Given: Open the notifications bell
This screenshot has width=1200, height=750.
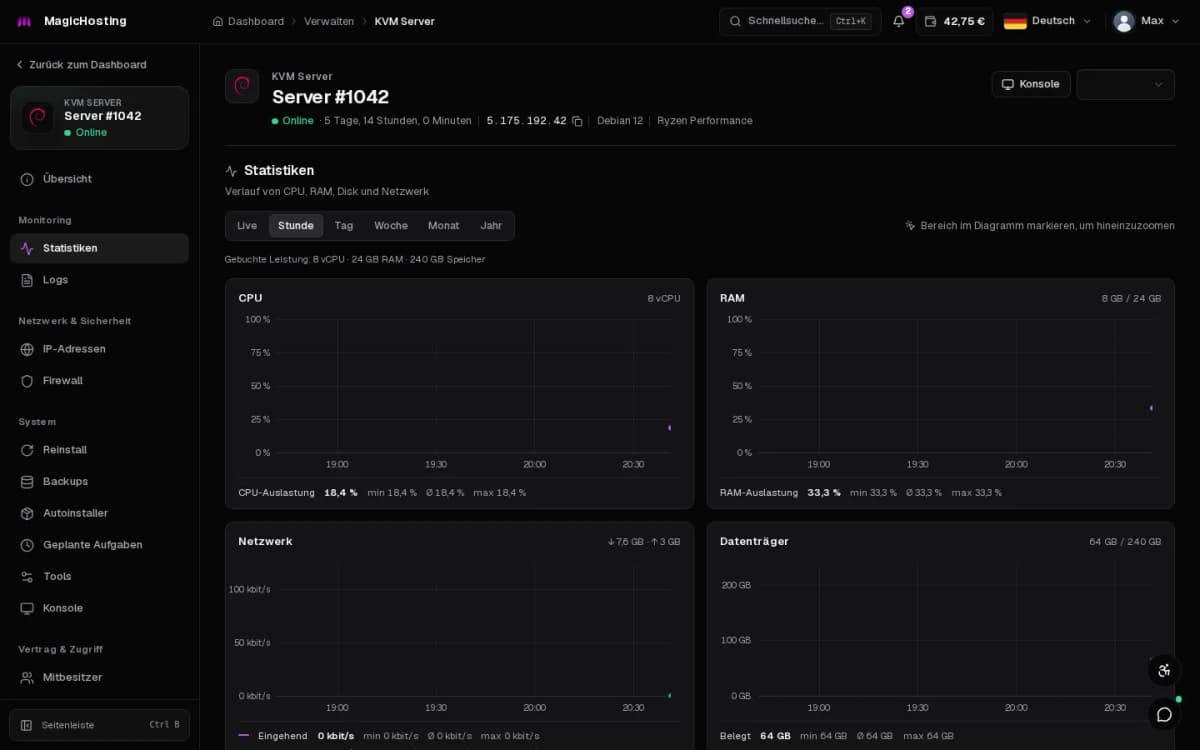Looking at the screenshot, I should [899, 21].
